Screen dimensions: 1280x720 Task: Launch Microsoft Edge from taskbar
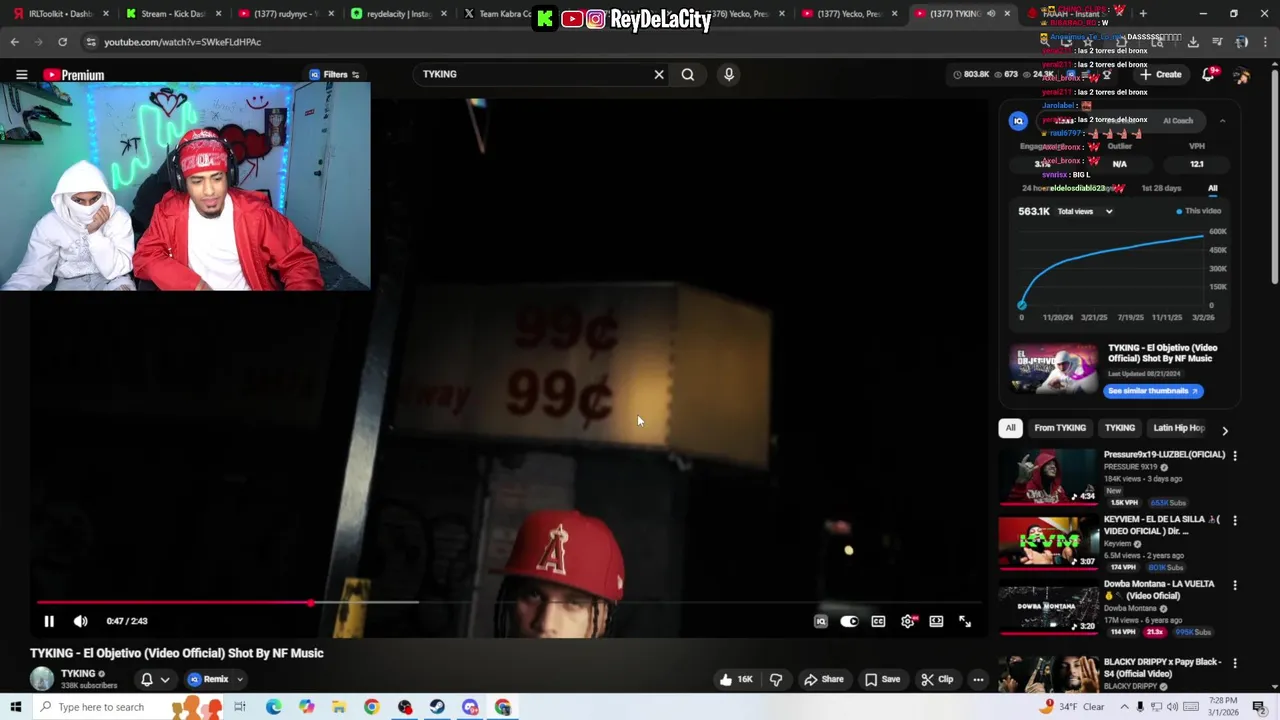273,707
